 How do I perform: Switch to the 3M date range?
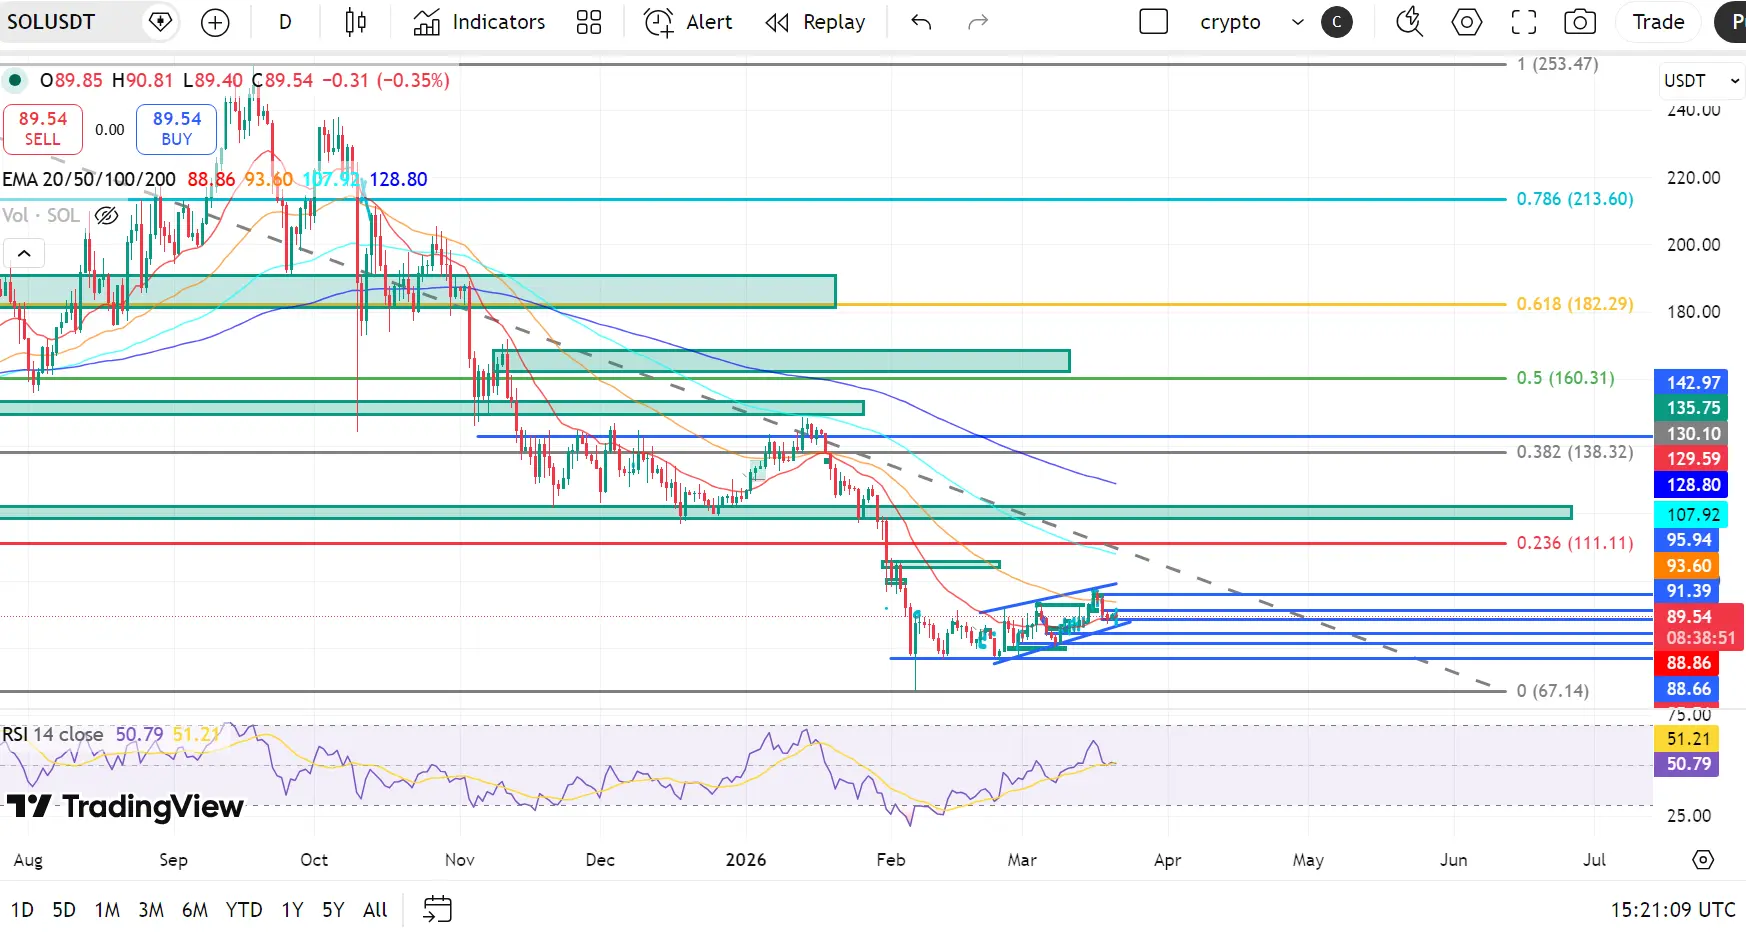click(x=151, y=909)
